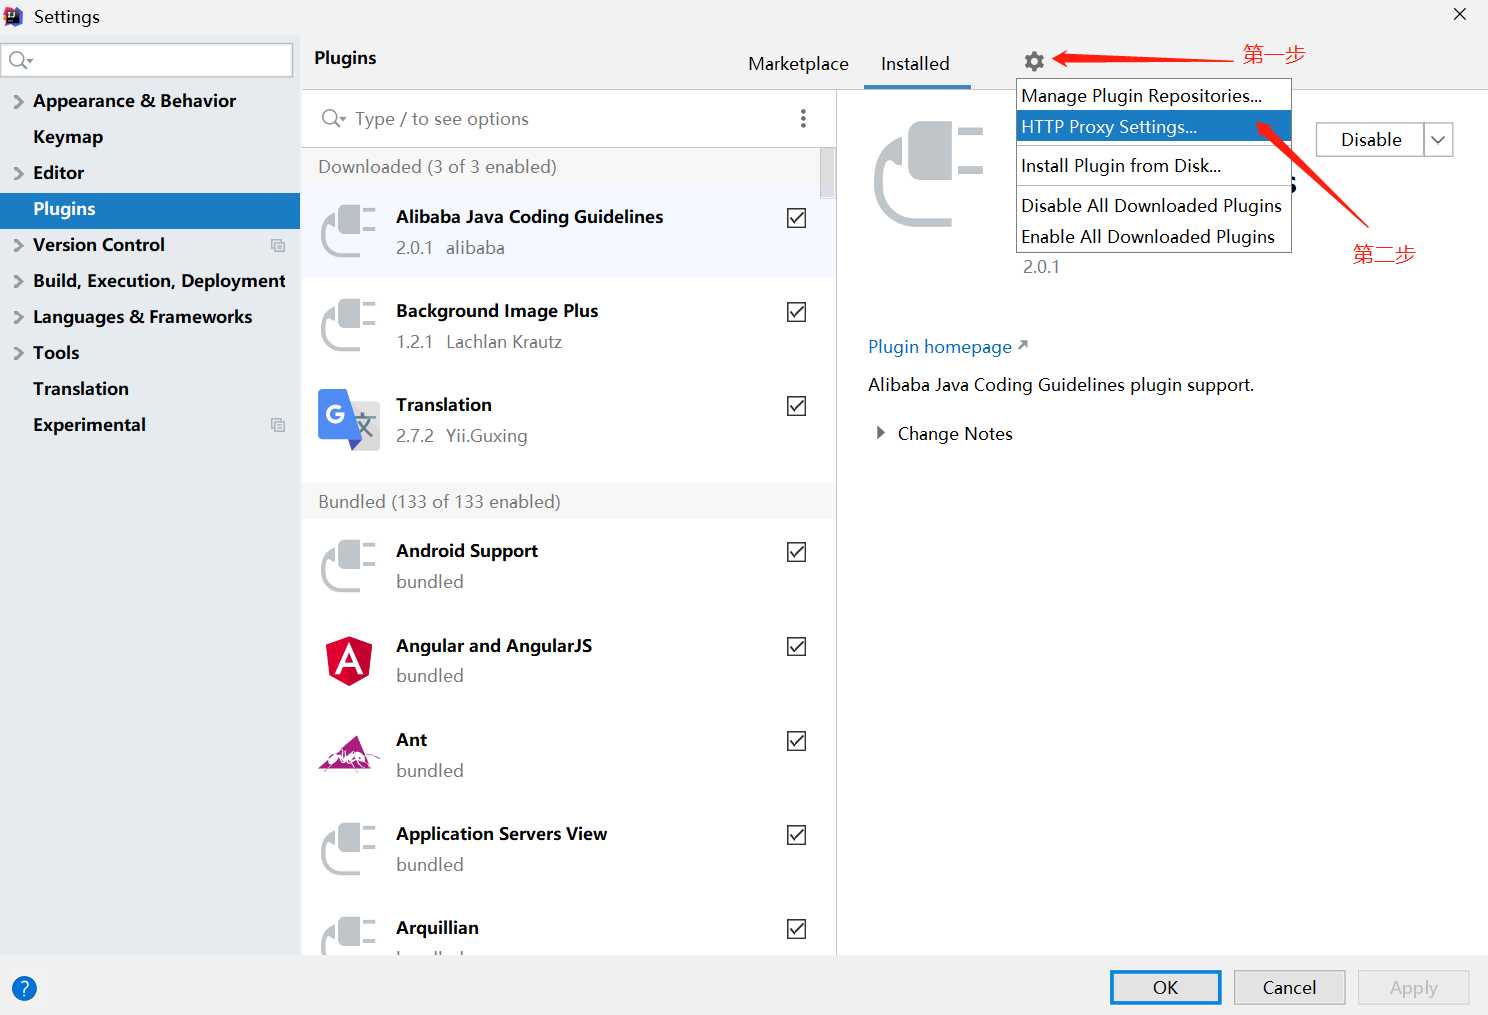Select Install Plugin from Disk
The image size is (1488, 1015).
(1154, 166)
